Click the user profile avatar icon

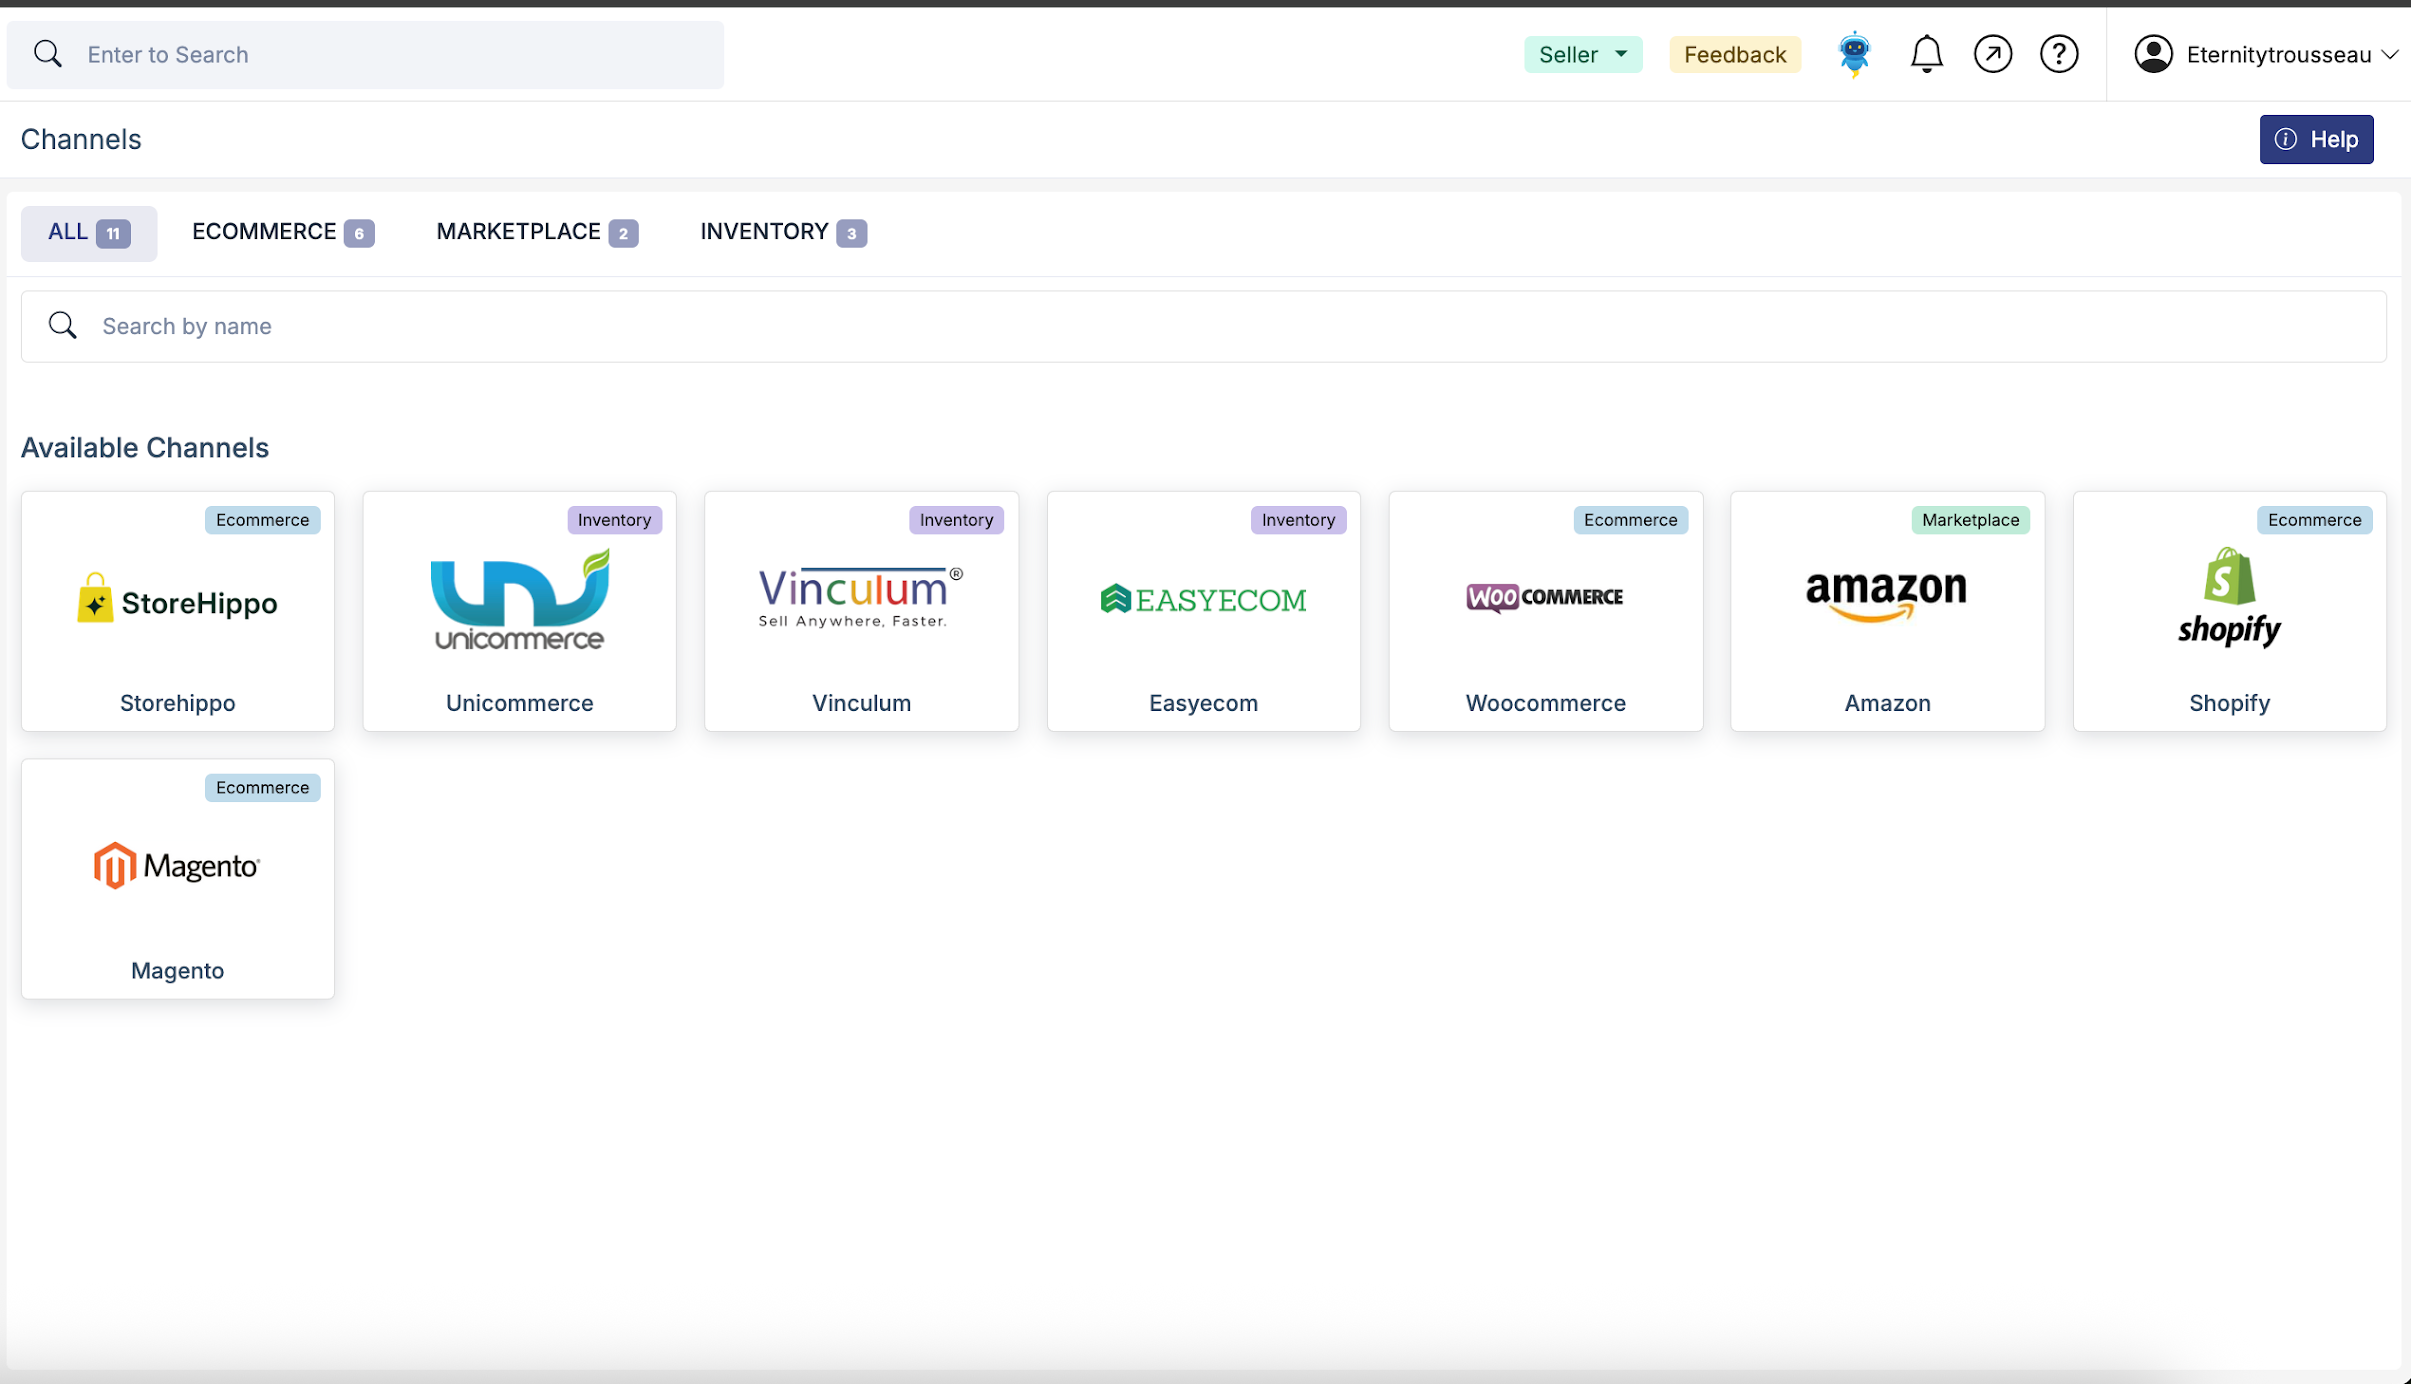[2153, 54]
